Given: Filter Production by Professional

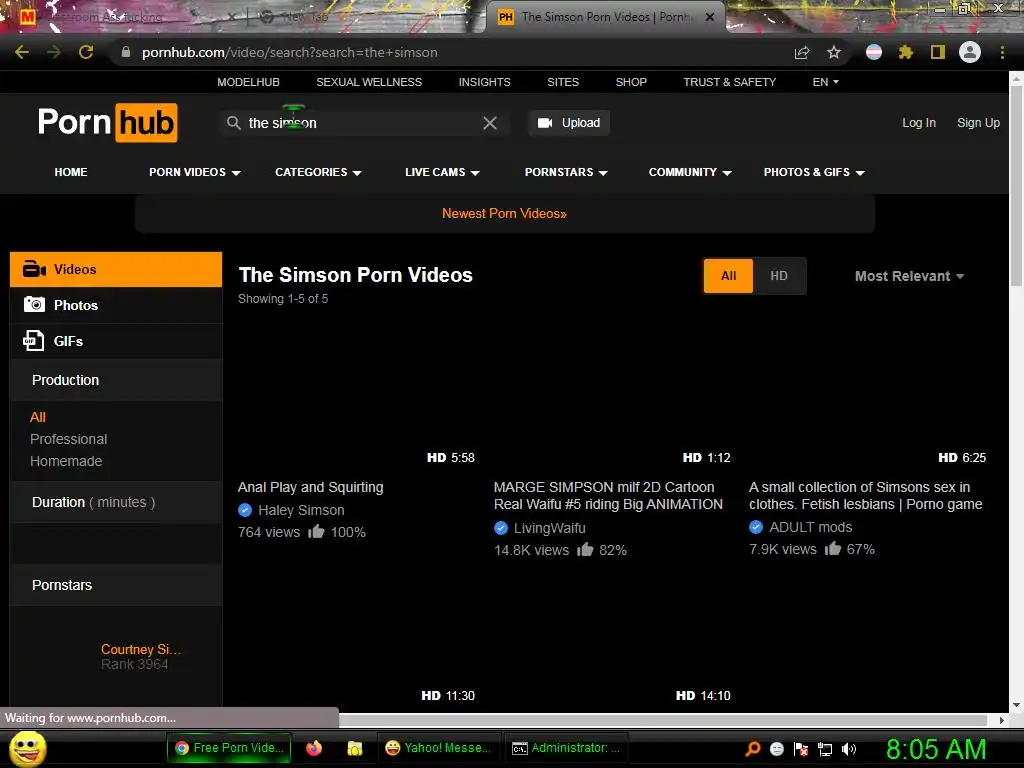Looking at the screenshot, I should point(69,439).
